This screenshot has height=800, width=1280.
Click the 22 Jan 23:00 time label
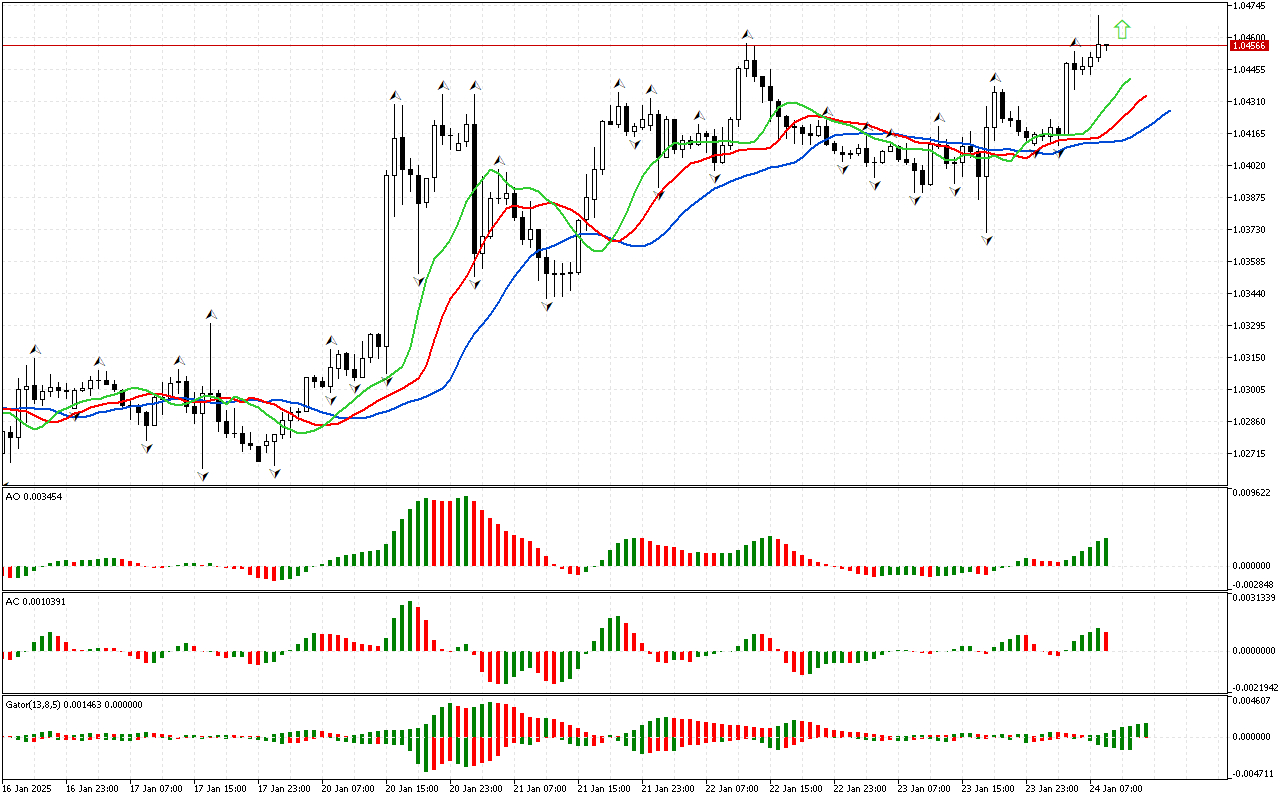pyautogui.click(x=859, y=788)
